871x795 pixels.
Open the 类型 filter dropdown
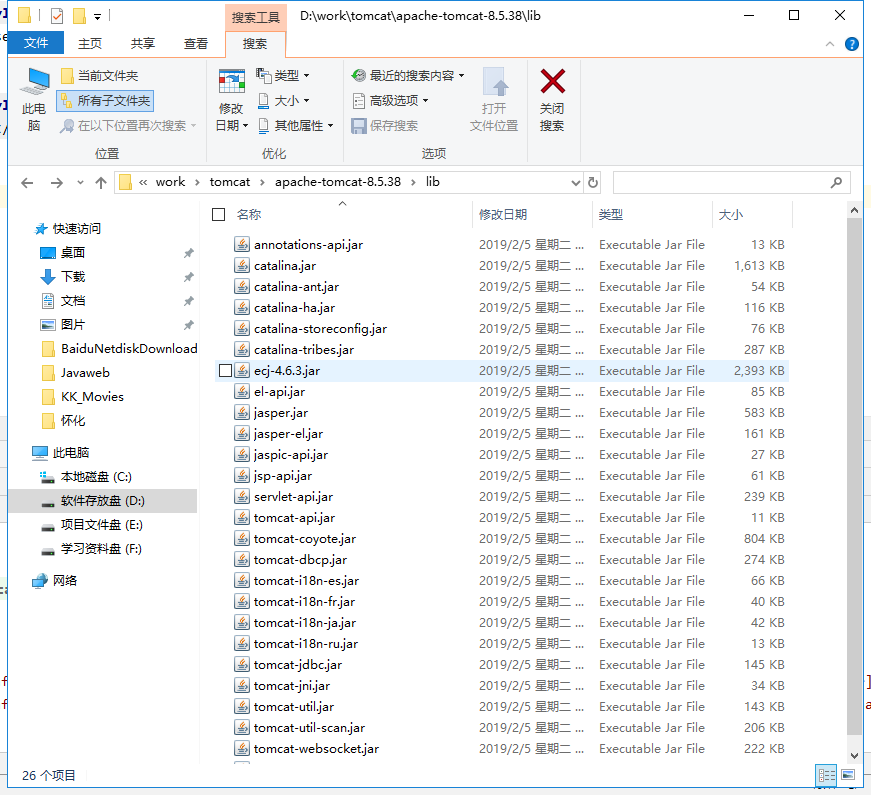point(283,75)
